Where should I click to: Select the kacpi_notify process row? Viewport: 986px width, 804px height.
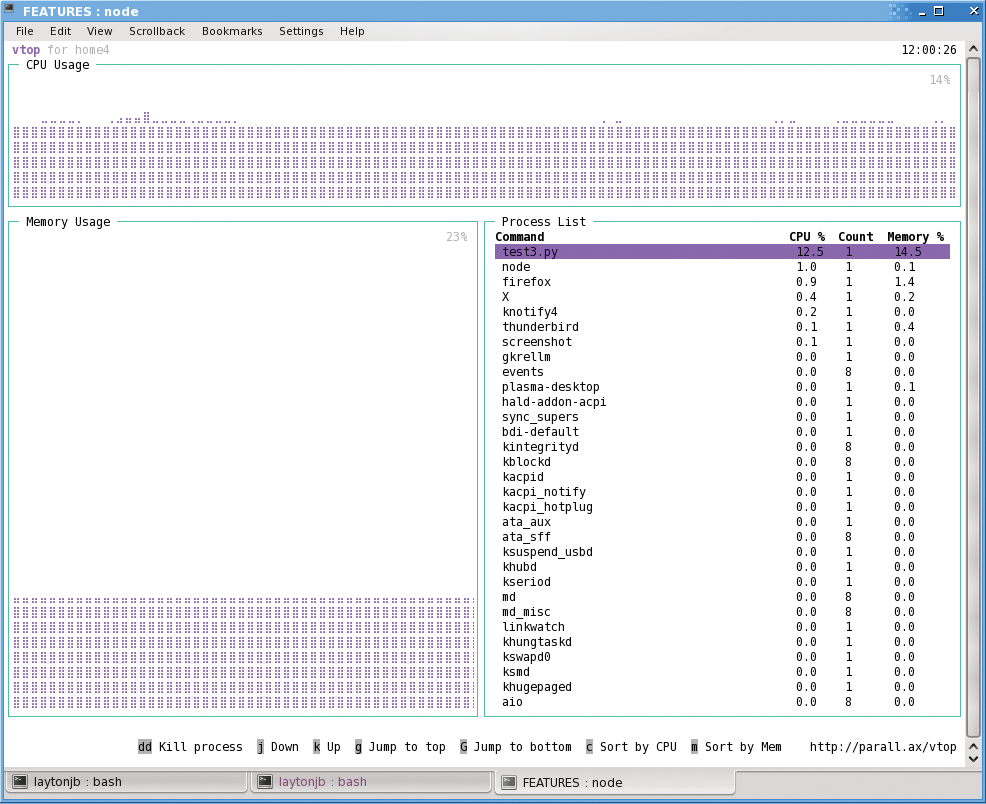722,492
